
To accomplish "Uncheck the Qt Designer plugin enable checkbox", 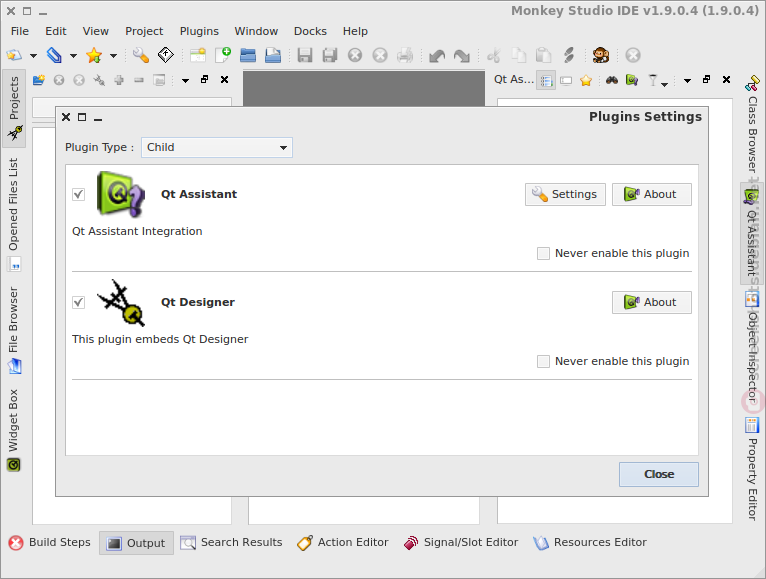I will tap(79, 302).
